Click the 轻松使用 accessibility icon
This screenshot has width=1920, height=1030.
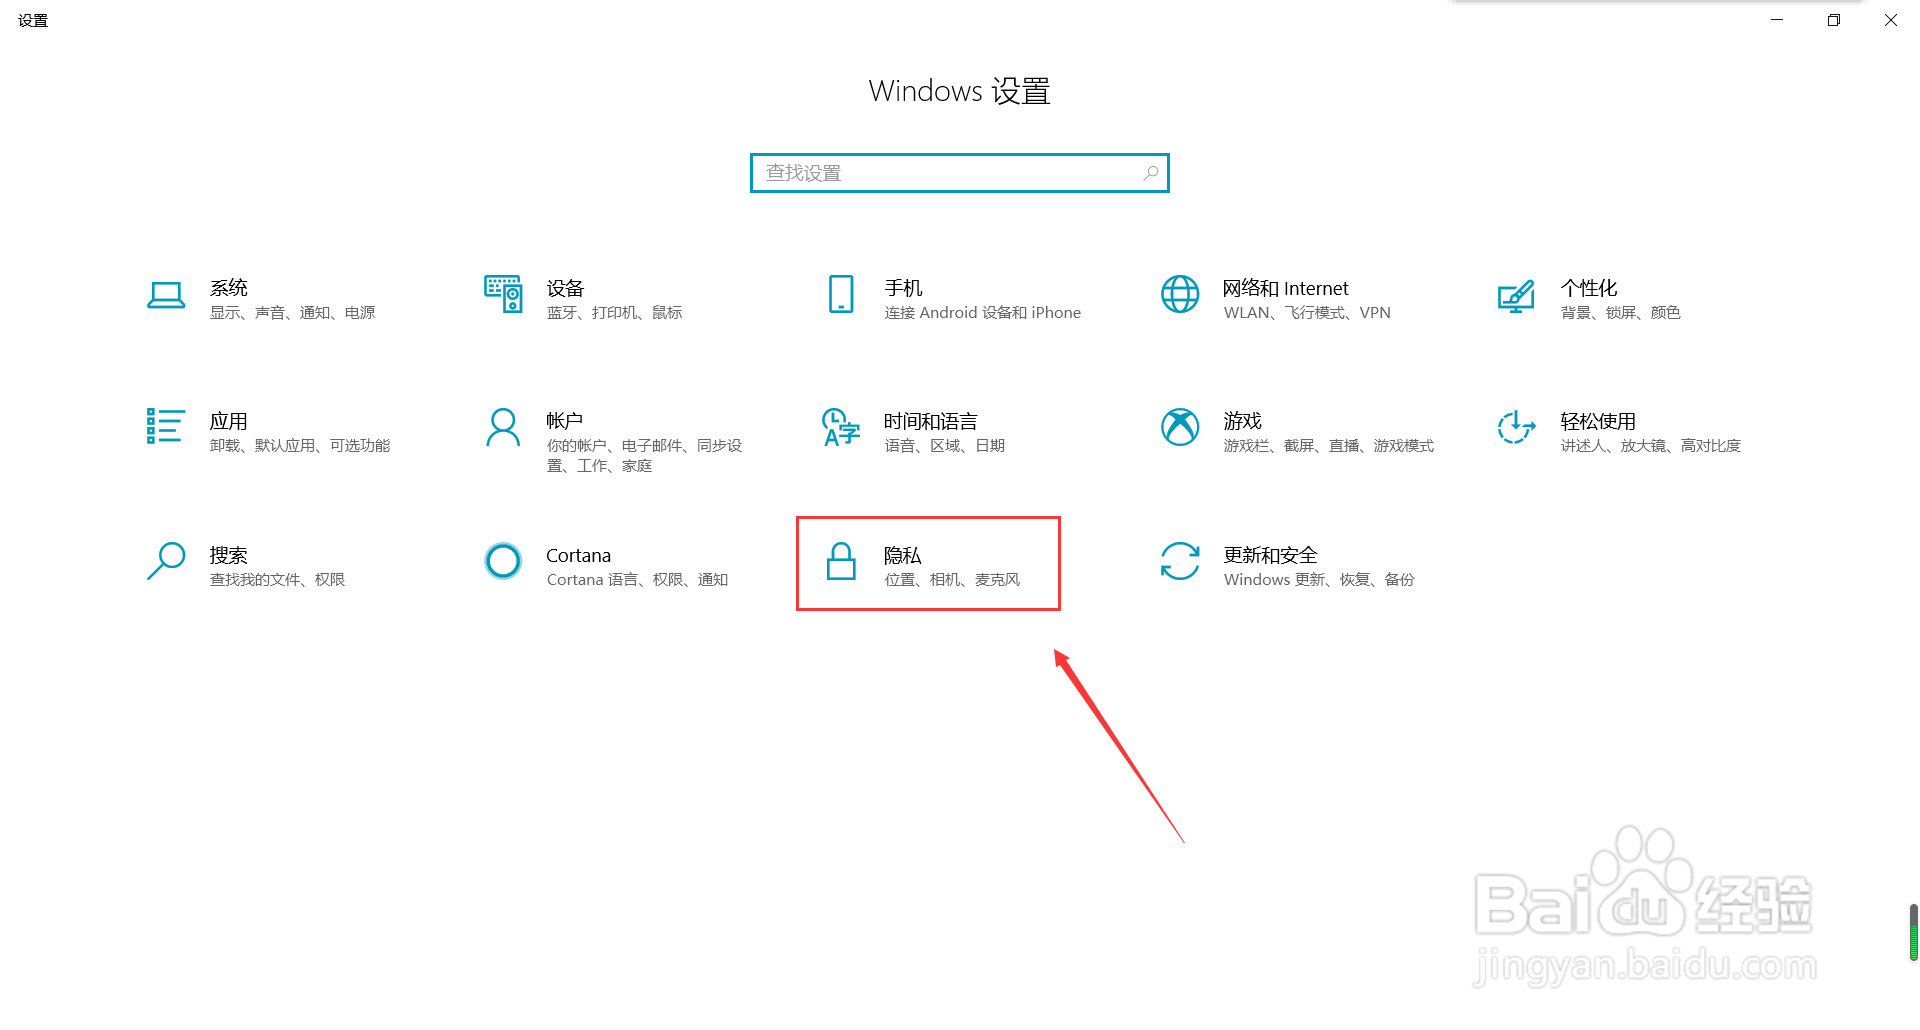(x=1516, y=427)
